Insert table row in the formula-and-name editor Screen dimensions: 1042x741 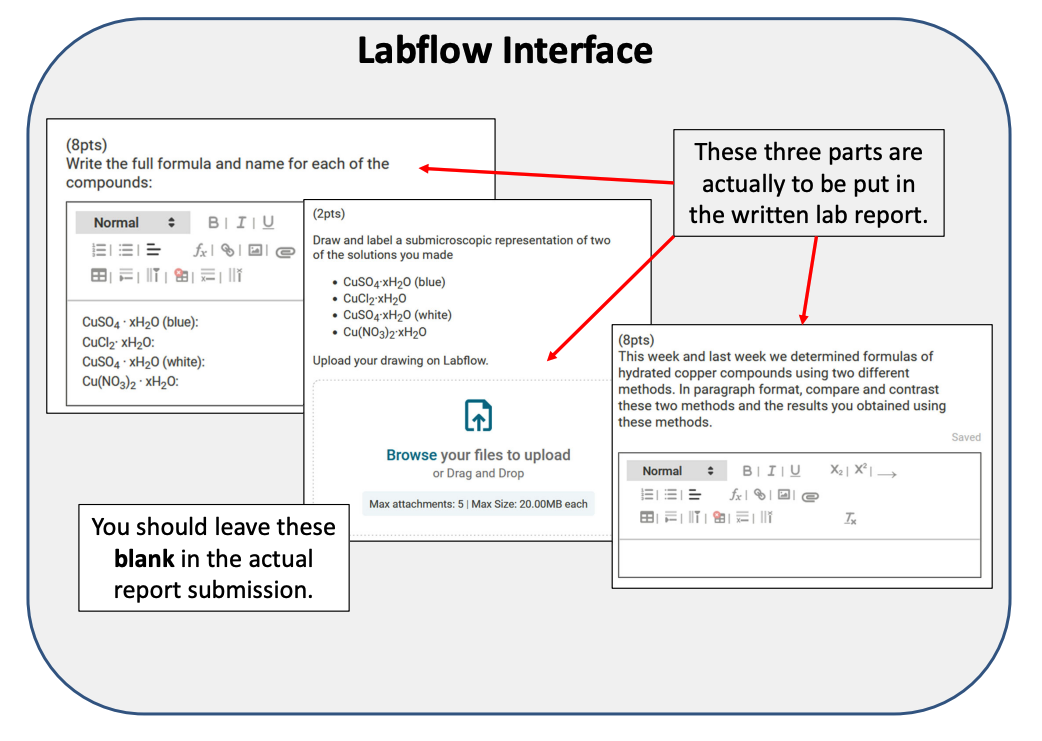point(126,275)
